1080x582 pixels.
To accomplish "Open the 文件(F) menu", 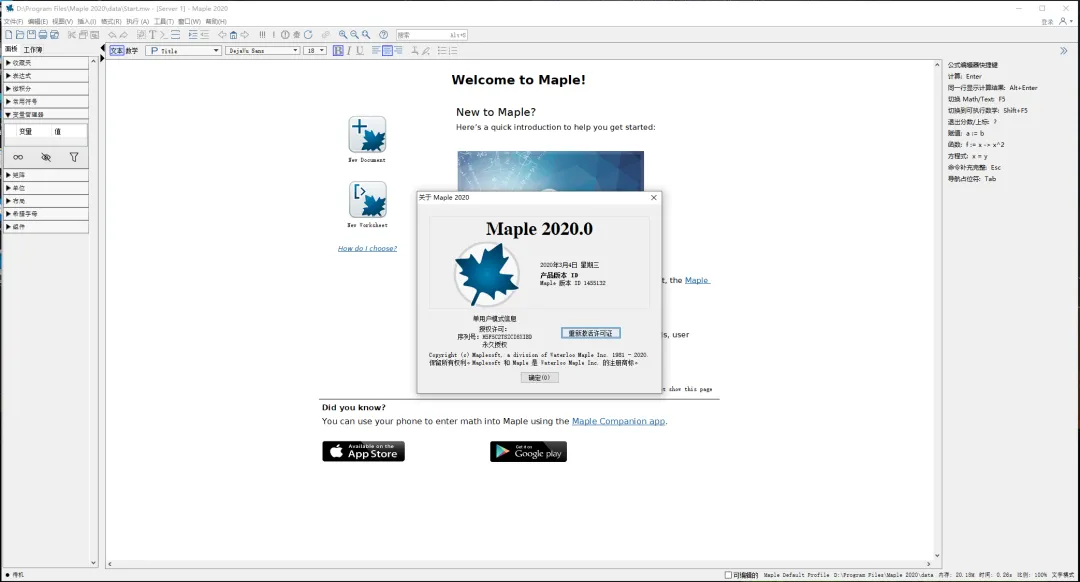I will [13, 21].
